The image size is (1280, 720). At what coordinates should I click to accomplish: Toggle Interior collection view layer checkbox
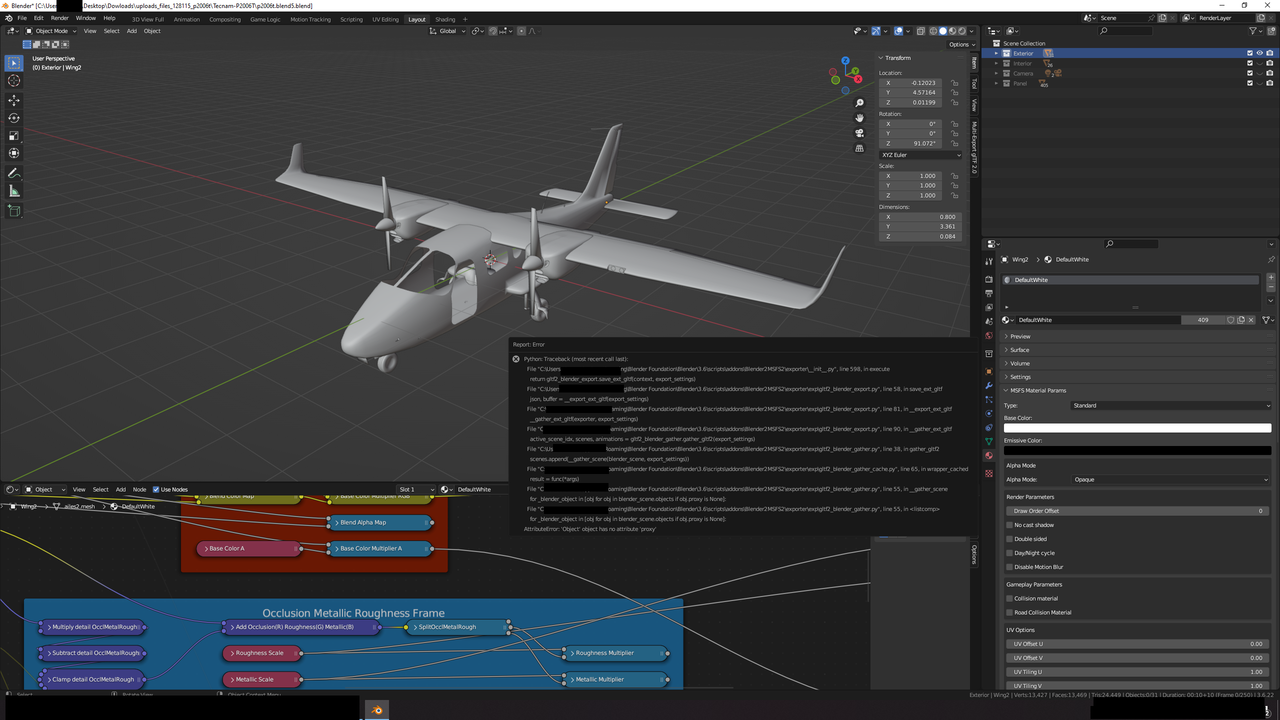coord(1249,63)
